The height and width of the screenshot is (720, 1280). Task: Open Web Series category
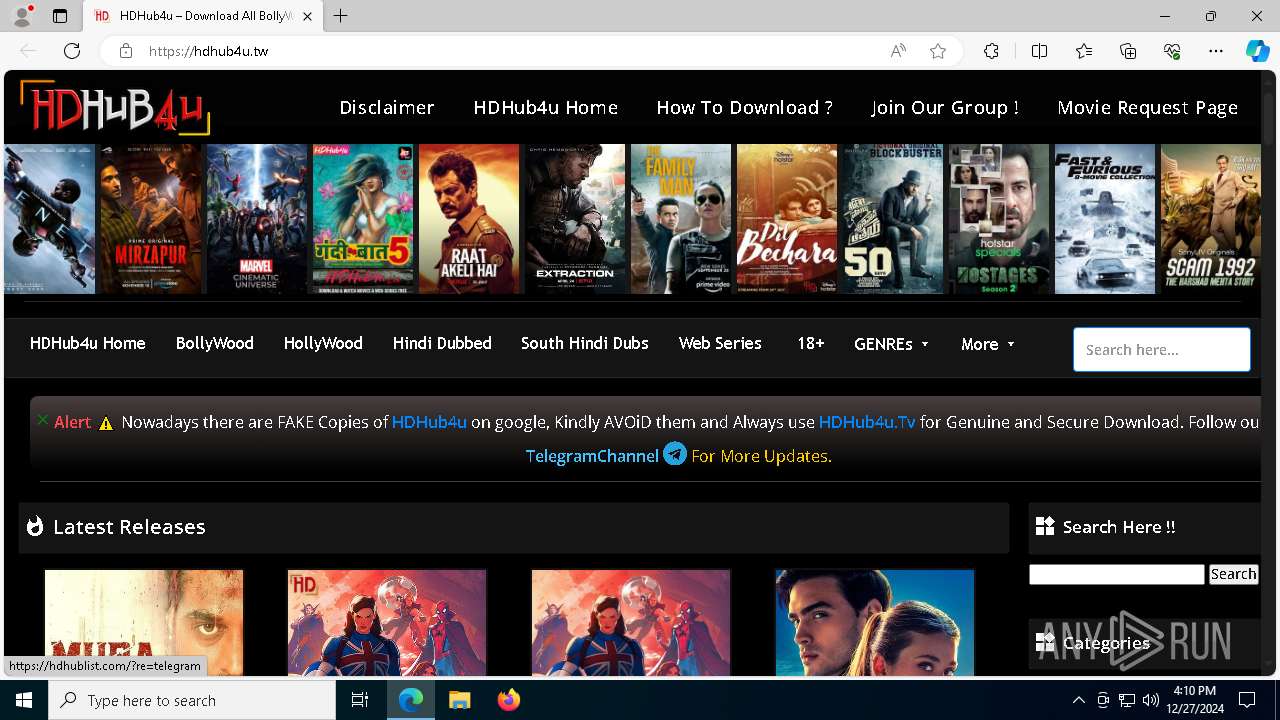[720, 343]
